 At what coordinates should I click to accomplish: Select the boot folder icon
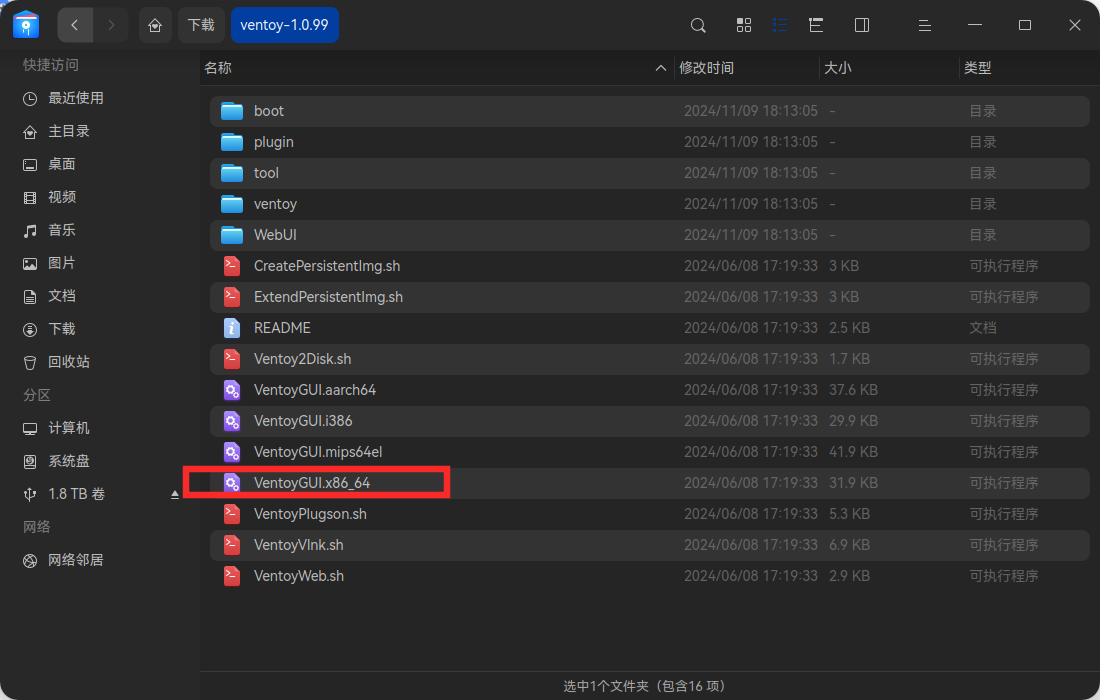[232, 111]
